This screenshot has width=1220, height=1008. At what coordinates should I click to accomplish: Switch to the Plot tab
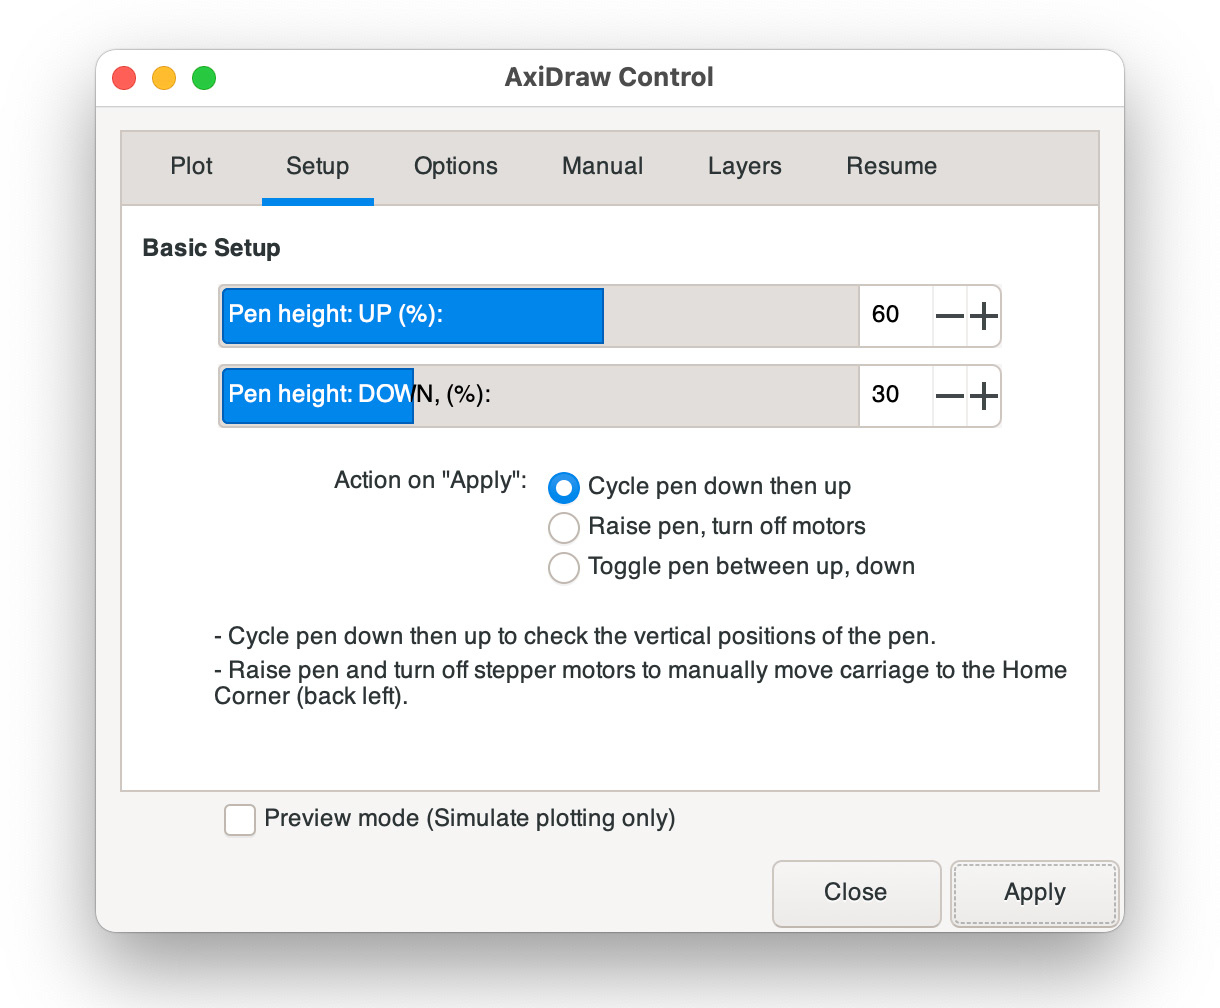[x=191, y=166]
